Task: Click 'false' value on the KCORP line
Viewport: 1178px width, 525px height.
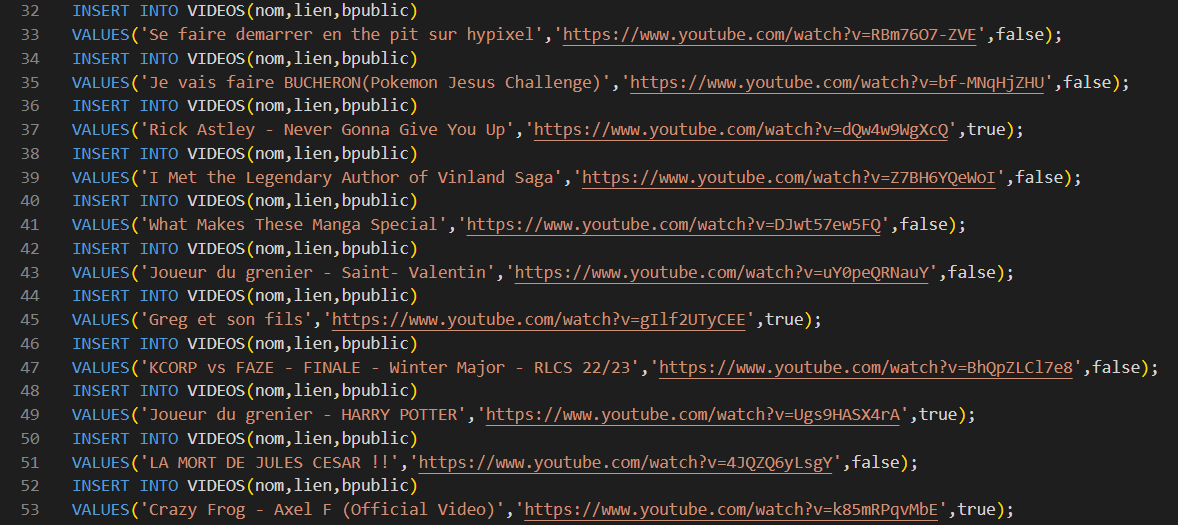Action: click(x=1117, y=368)
